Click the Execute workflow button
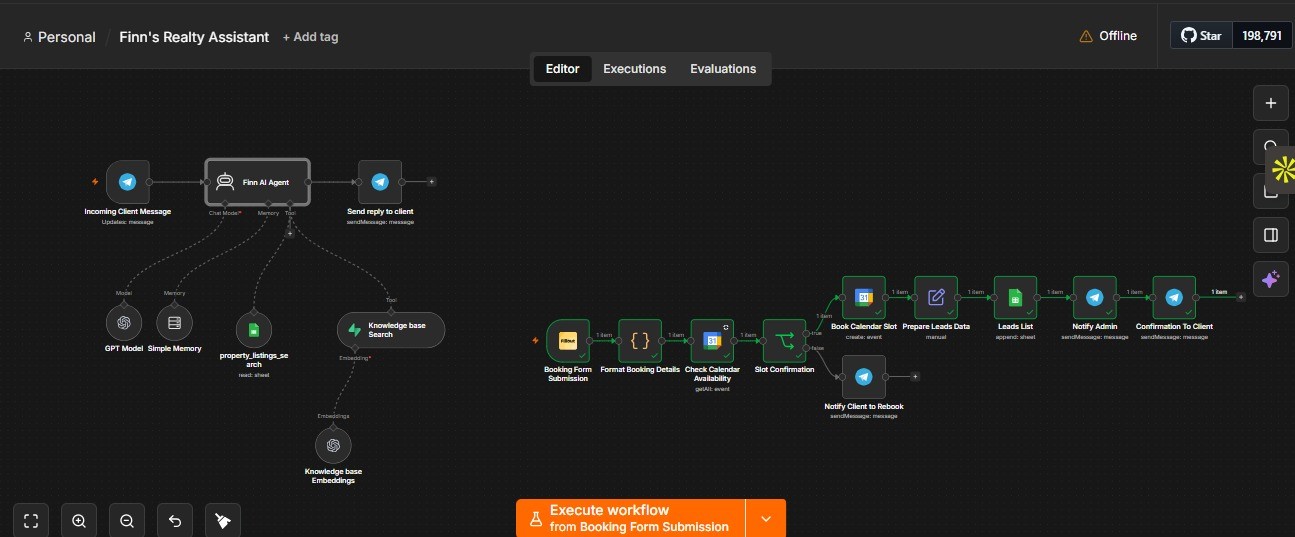This screenshot has height=537, width=1295. tap(630, 518)
